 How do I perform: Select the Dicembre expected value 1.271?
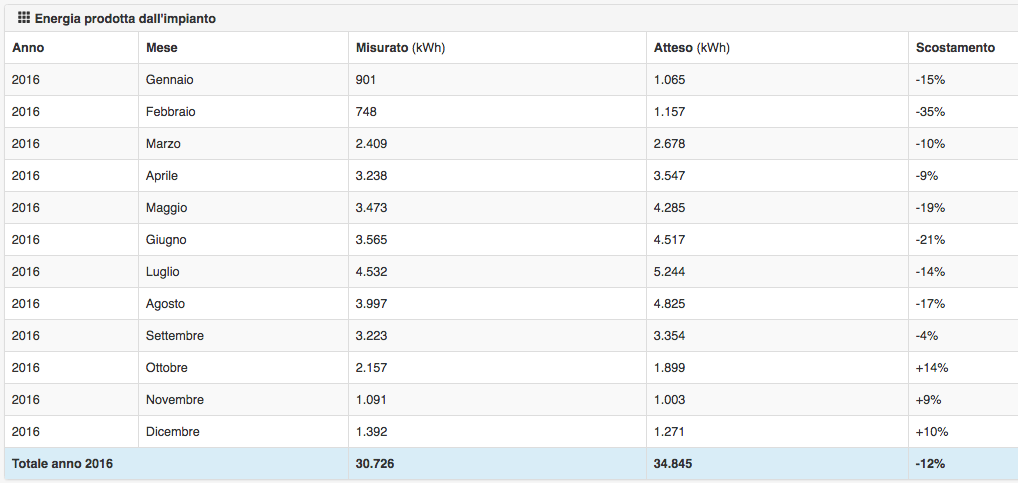(x=669, y=431)
